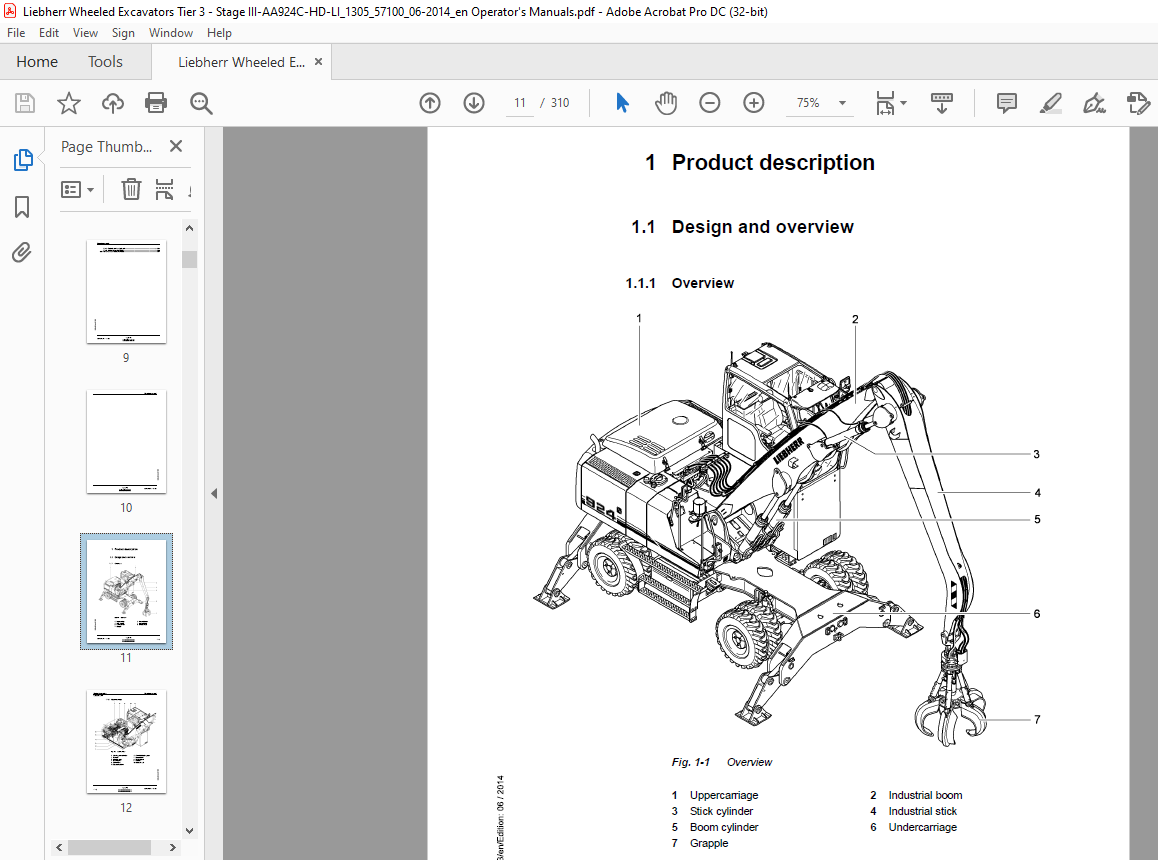
Task: Open thumbnail options dropdown menu
Action: pyautogui.click(x=78, y=190)
